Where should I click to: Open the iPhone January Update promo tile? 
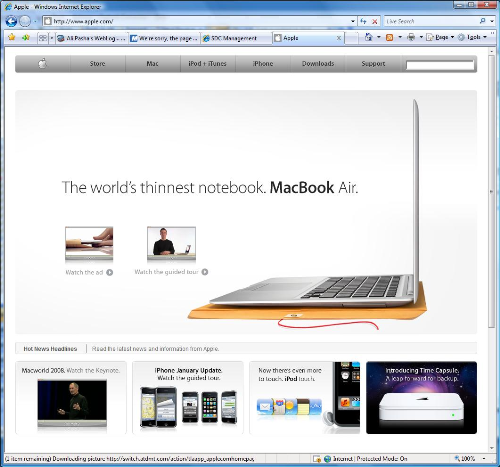(x=188, y=397)
